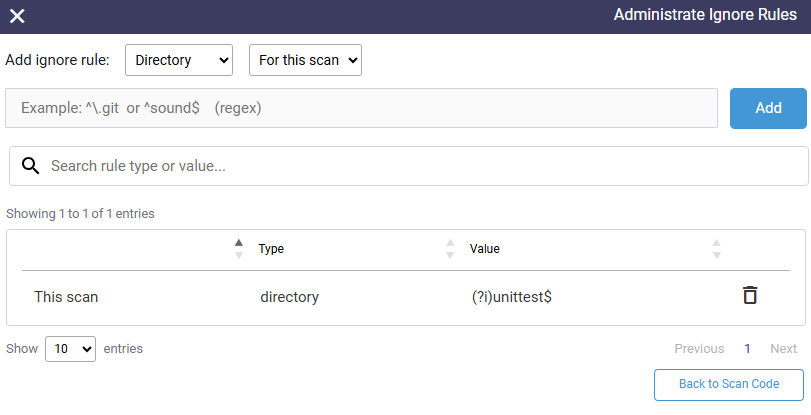Delete the (?i)unittest$ rule with trash icon
Screen dimensions: 811x415
tap(749, 295)
